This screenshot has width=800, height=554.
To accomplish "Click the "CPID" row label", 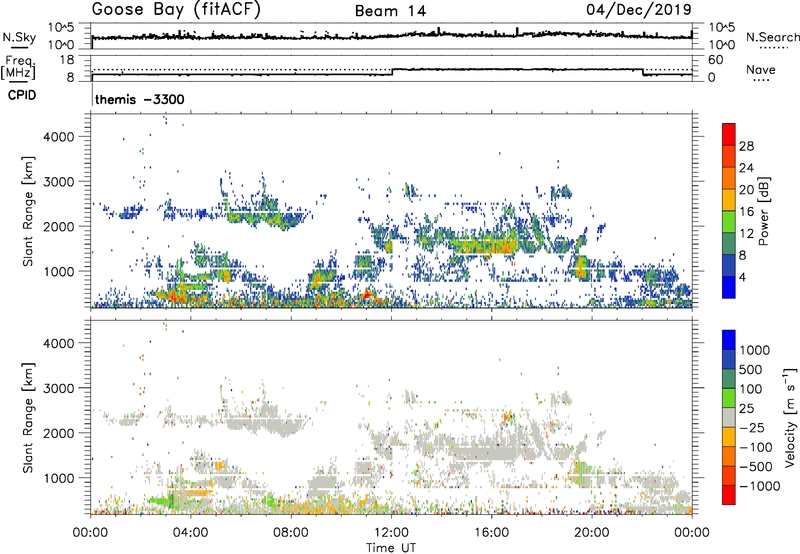I will pos(22,95).
